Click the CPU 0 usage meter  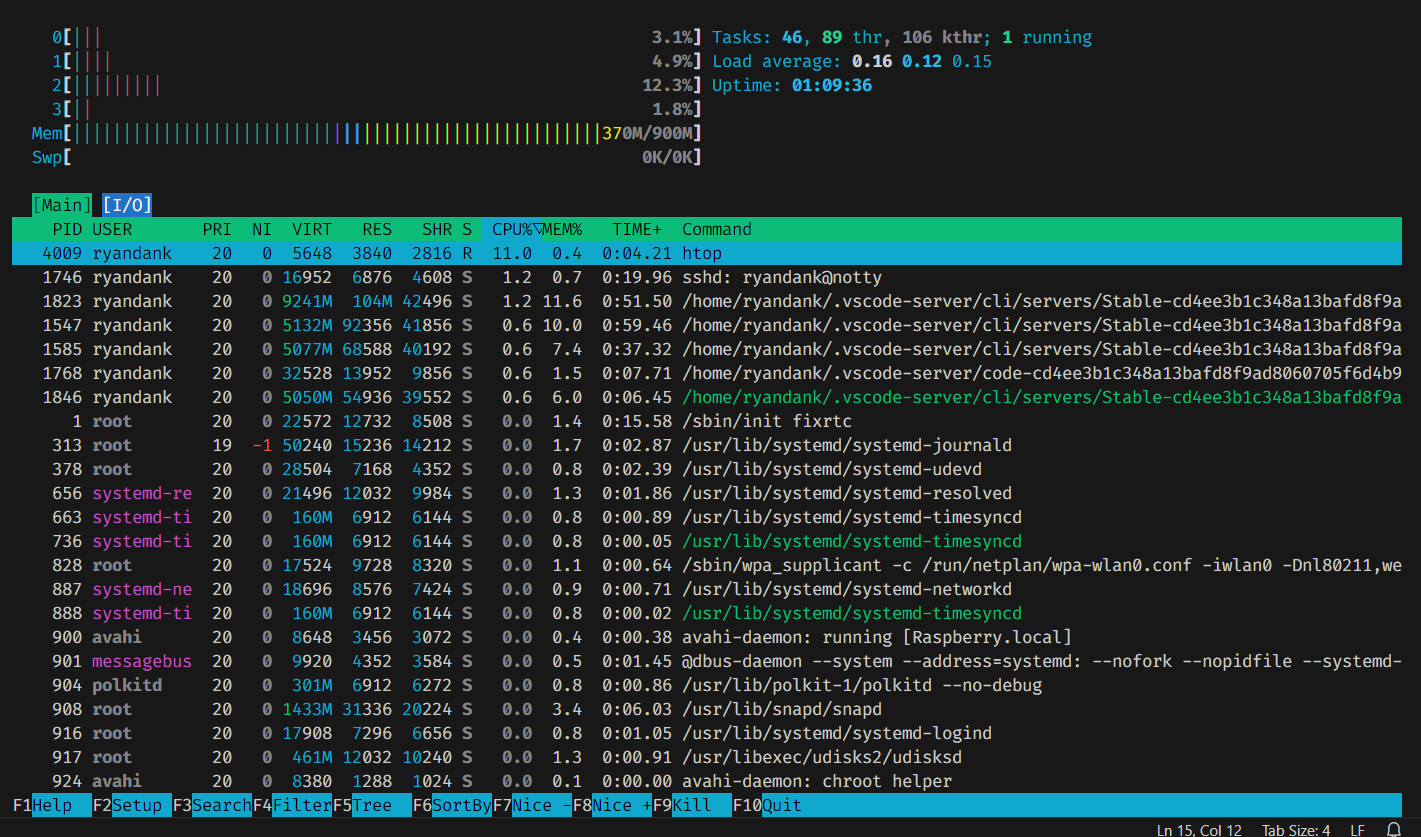377,37
